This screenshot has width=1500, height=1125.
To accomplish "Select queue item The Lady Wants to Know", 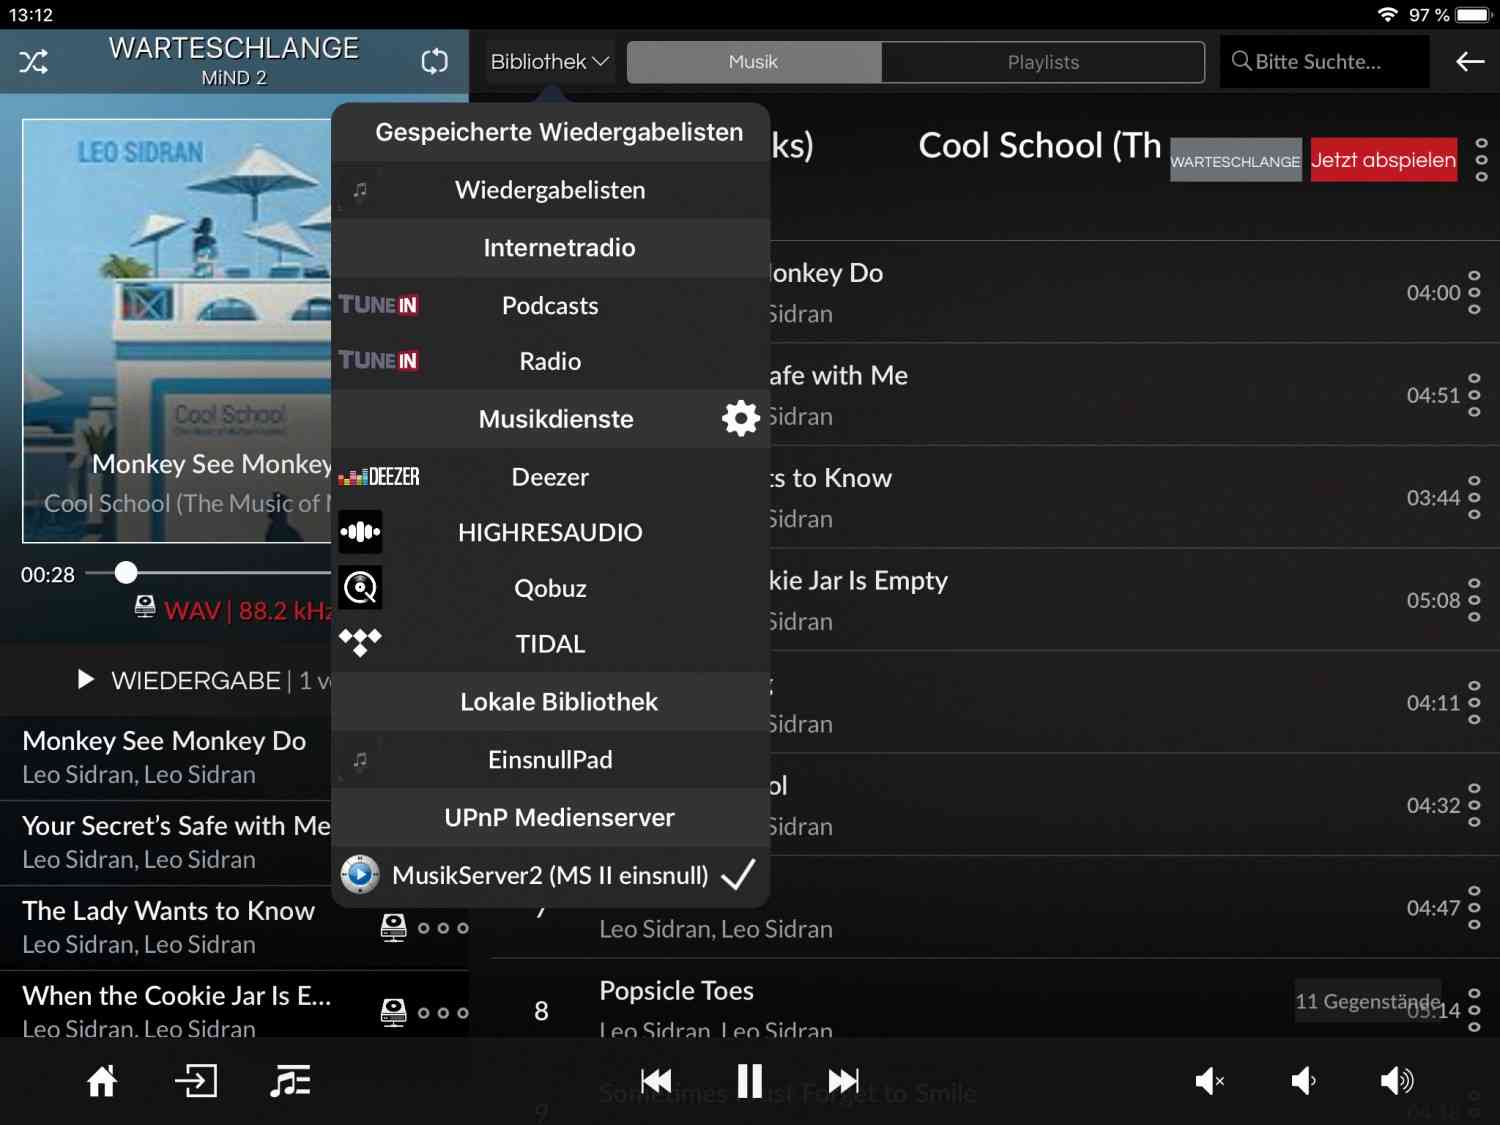I will click(234, 927).
